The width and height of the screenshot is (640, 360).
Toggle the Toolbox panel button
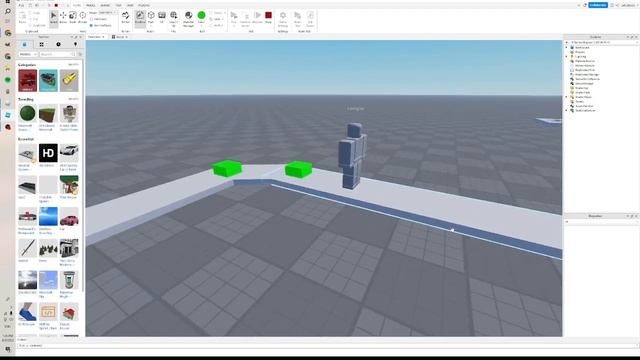(x=140, y=18)
